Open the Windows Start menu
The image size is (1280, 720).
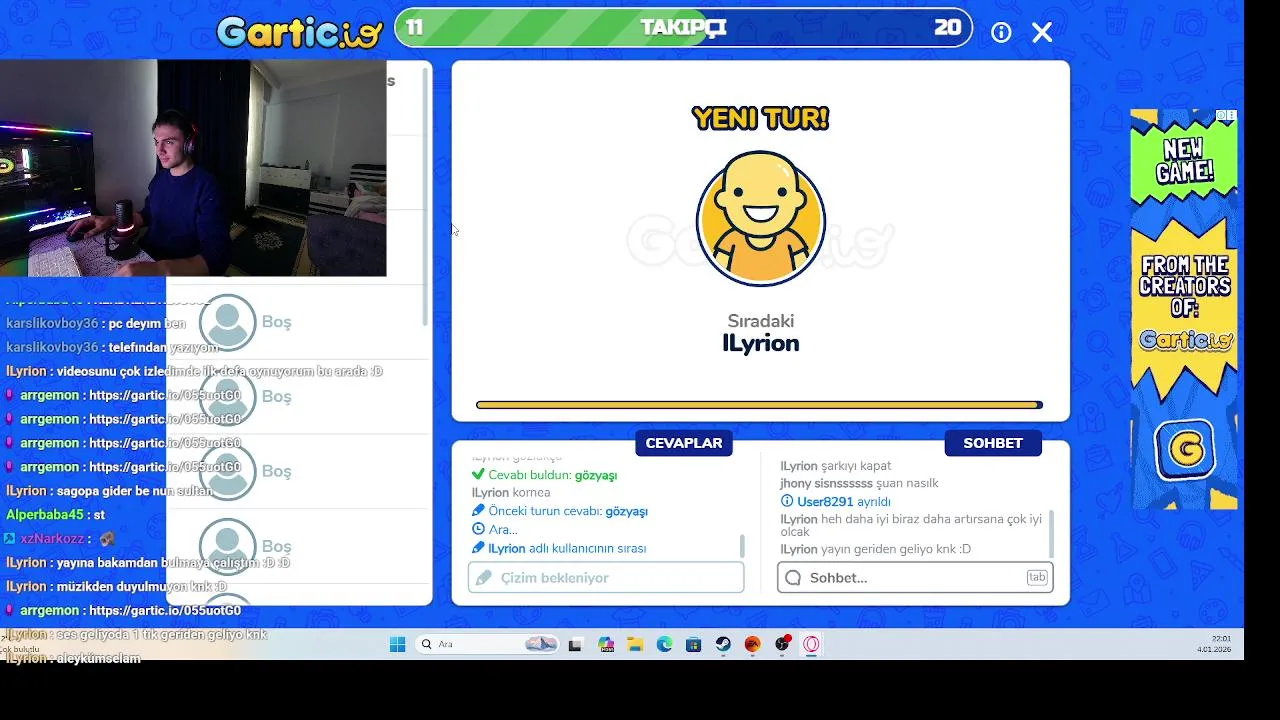point(397,645)
